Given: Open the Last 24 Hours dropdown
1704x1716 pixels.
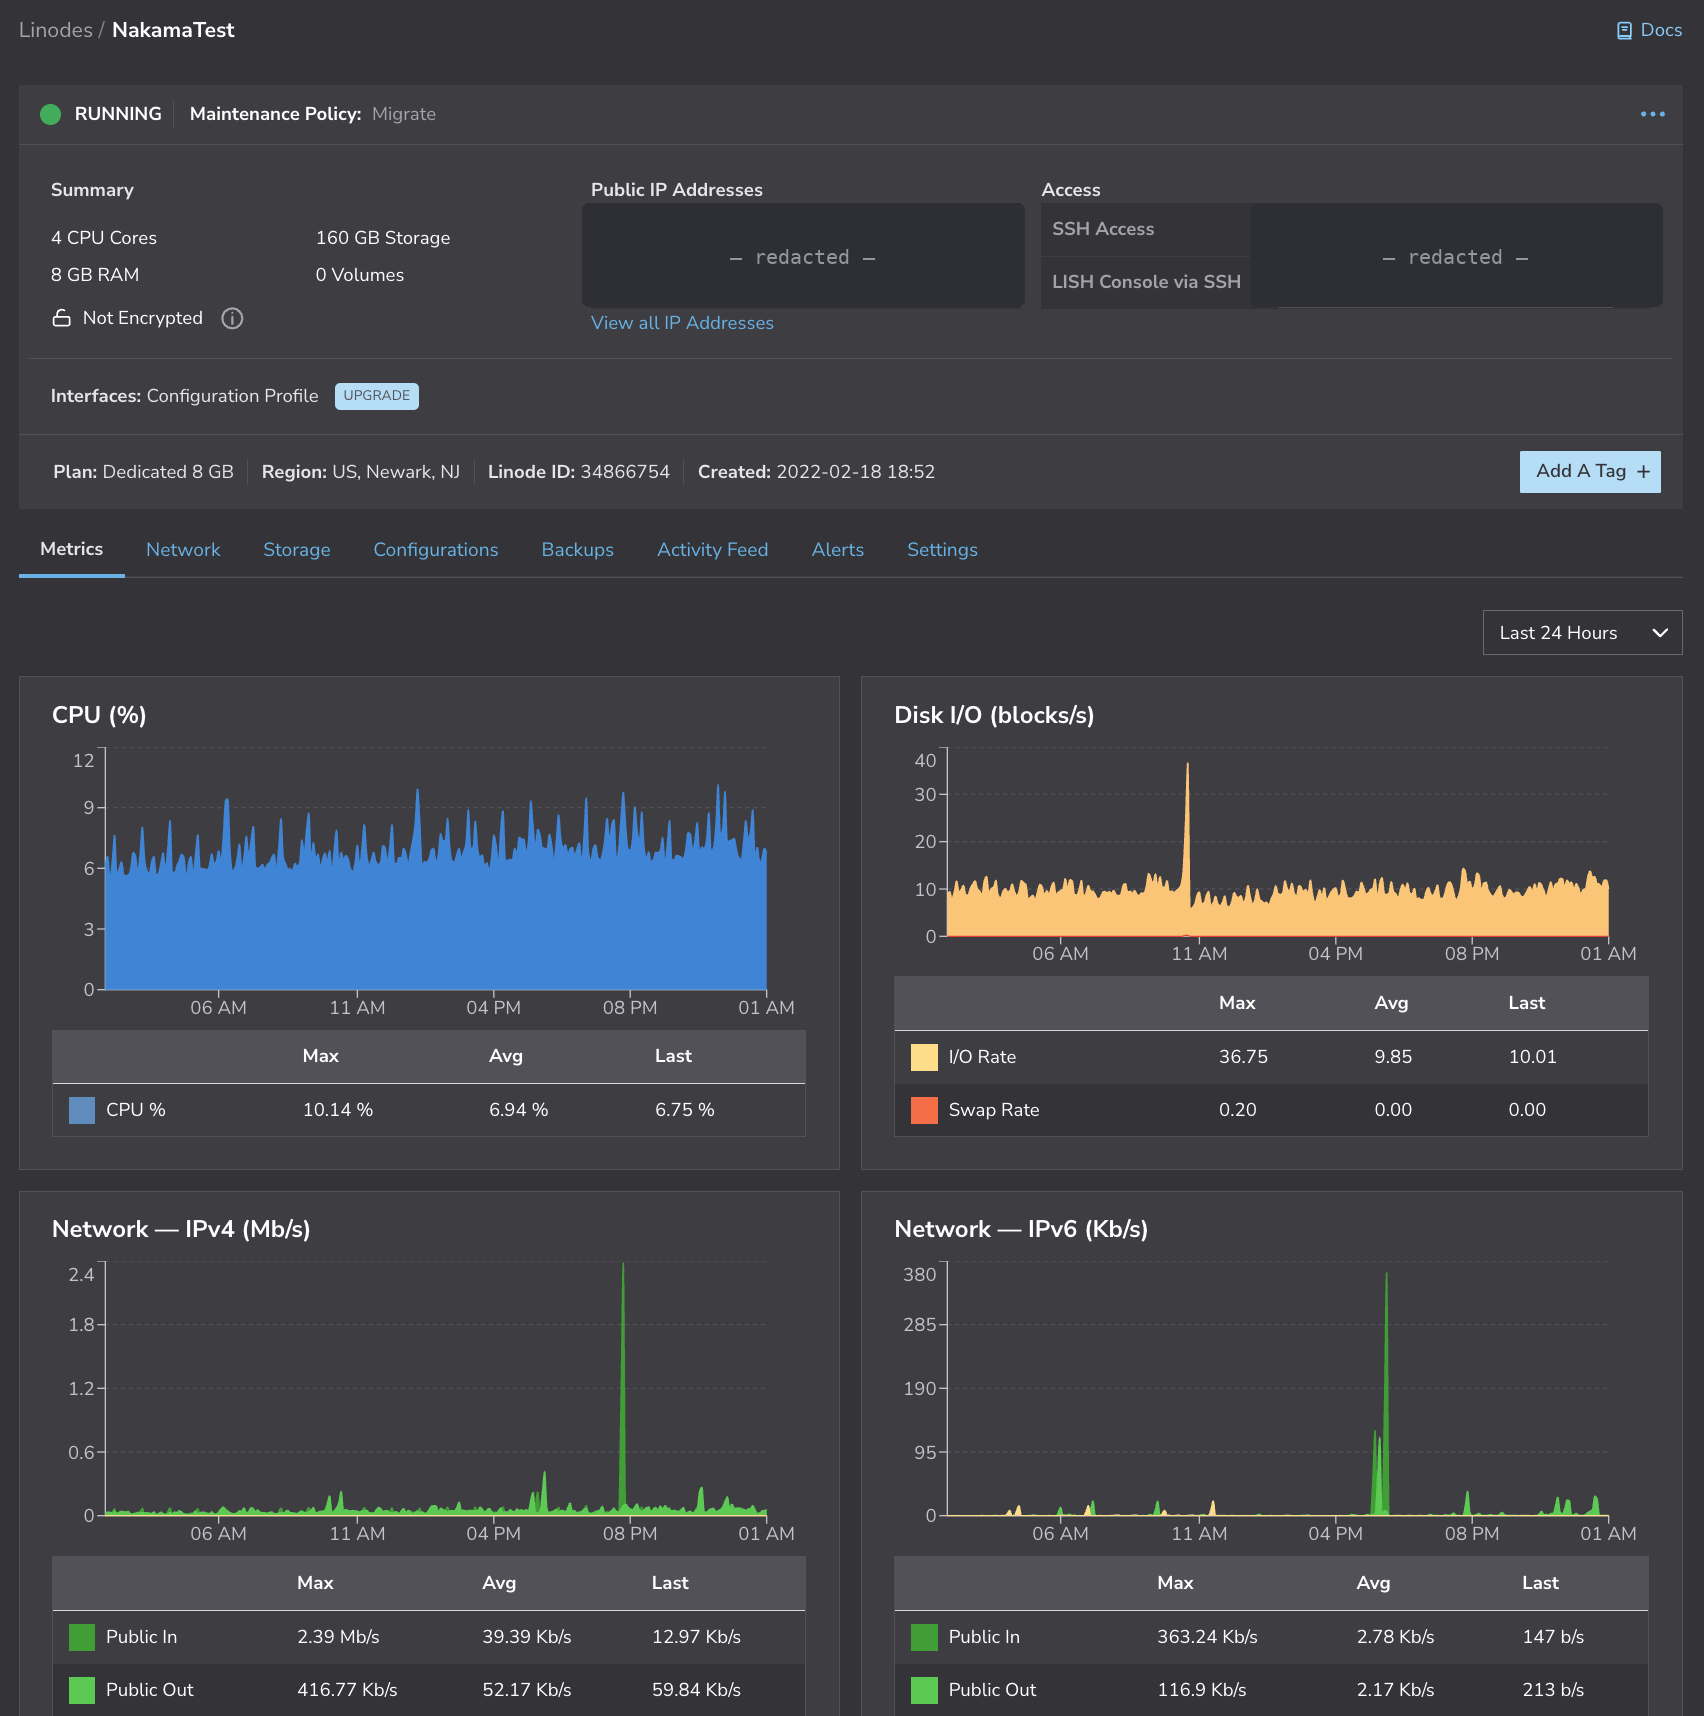Looking at the screenshot, I should [1582, 633].
